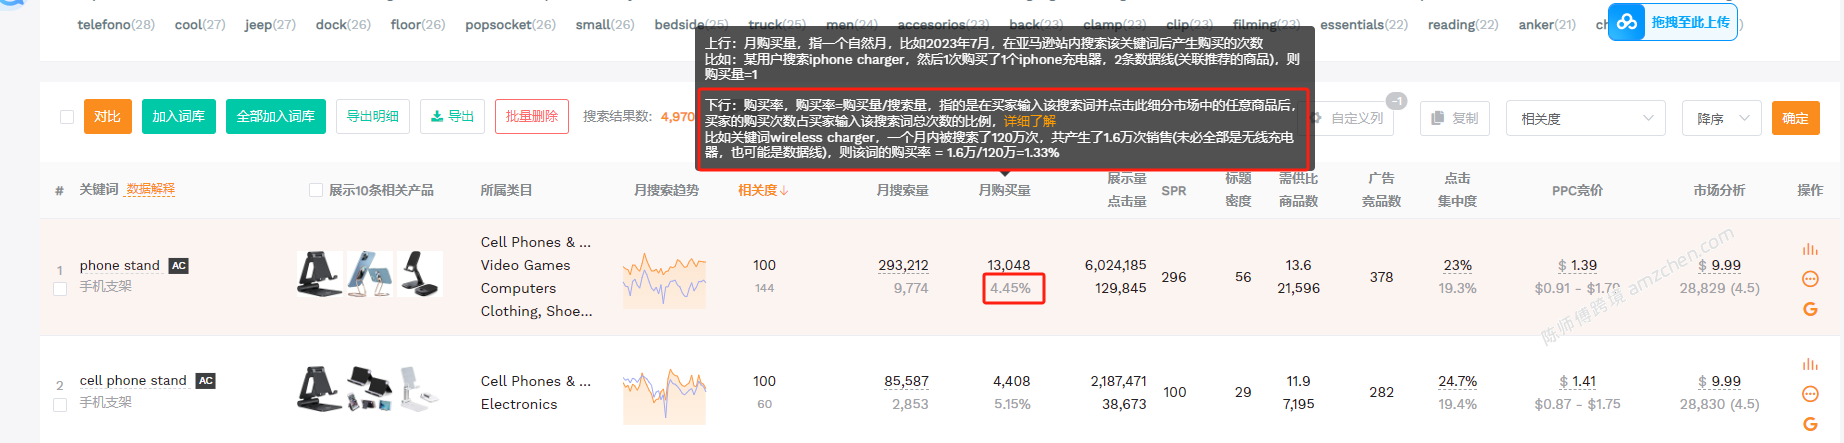Open 详细了解 link in tooltip
The height and width of the screenshot is (443, 1844).
click(1030, 121)
